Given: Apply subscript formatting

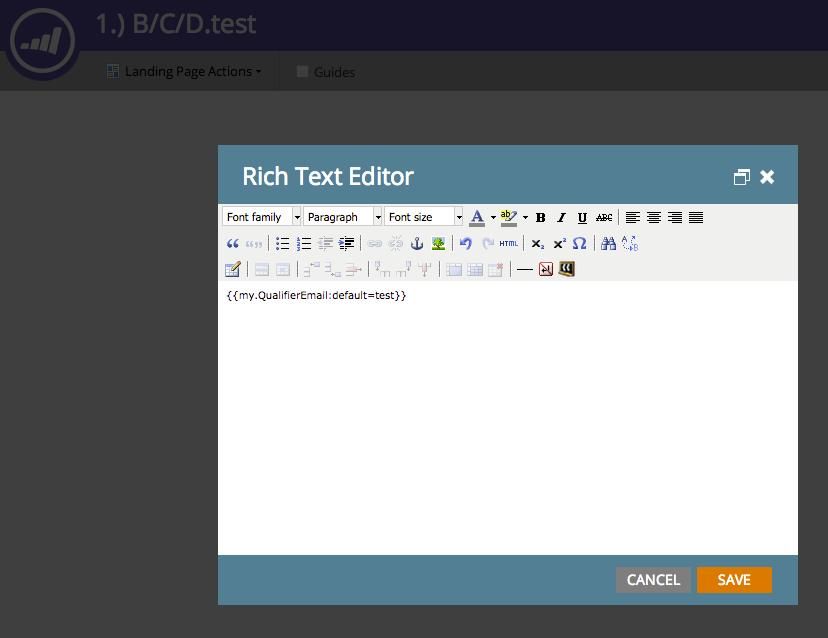Looking at the screenshot, I should tap(537, 243).
